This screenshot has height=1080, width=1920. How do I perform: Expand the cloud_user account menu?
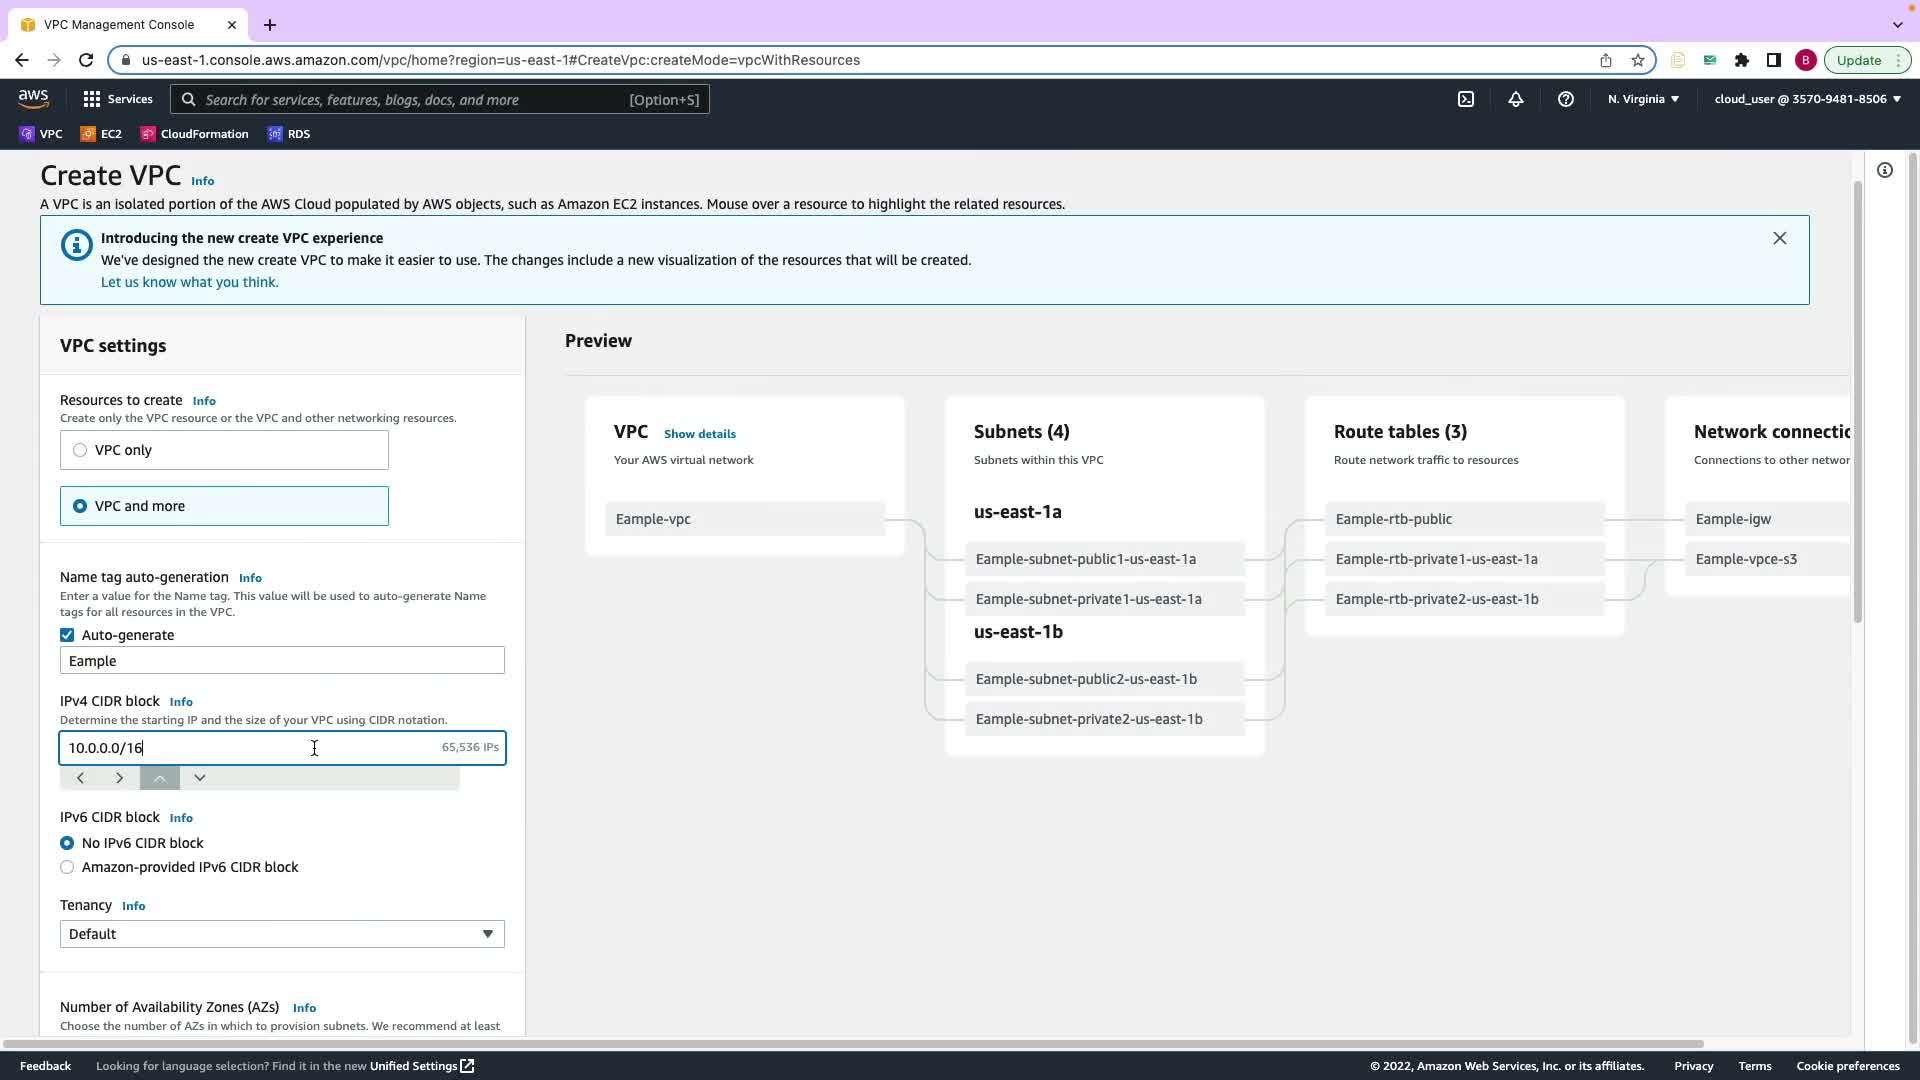coord(1807,99)
